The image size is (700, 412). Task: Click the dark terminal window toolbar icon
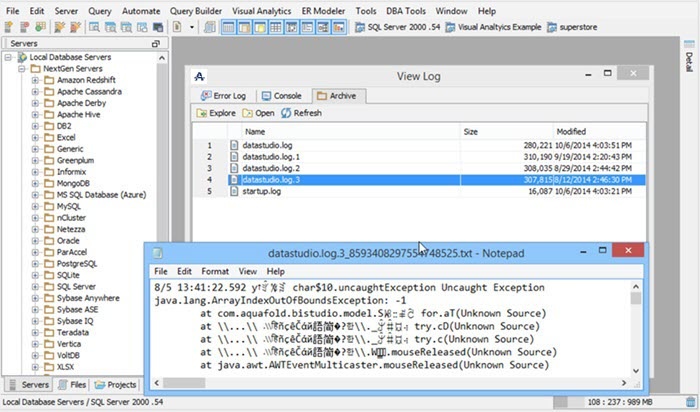pyautogui.click(x=158, y=27)
